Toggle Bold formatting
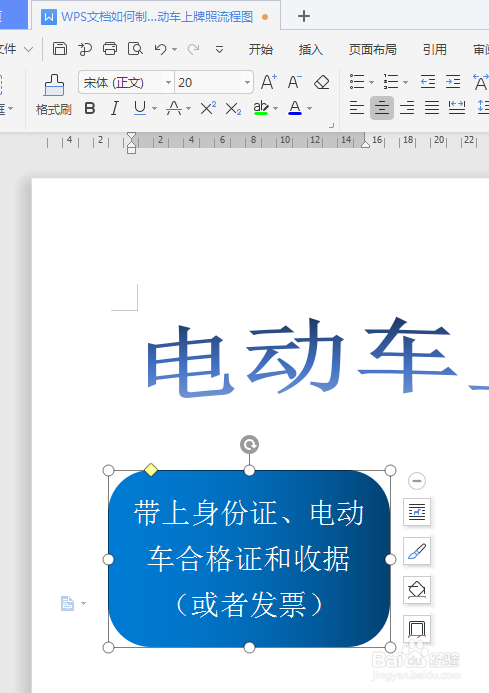Viewport: 489px width, 693px height. coord(90,108)
